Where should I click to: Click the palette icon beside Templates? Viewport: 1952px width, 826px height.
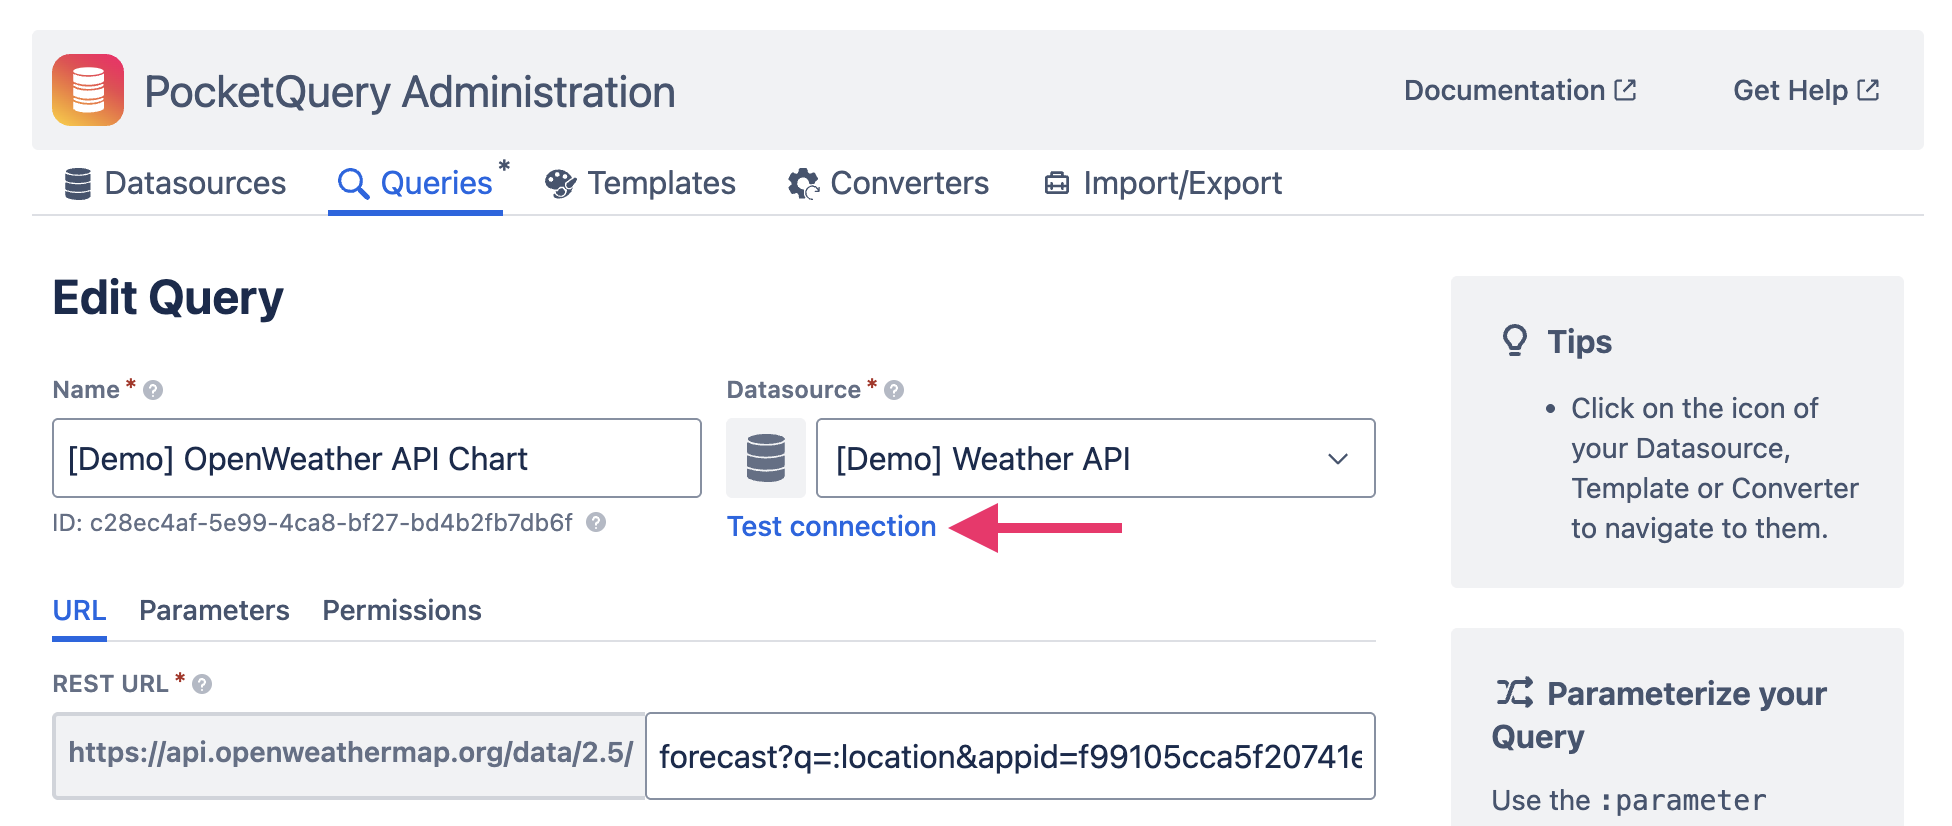pyautogui.click(x=561, y=183)
